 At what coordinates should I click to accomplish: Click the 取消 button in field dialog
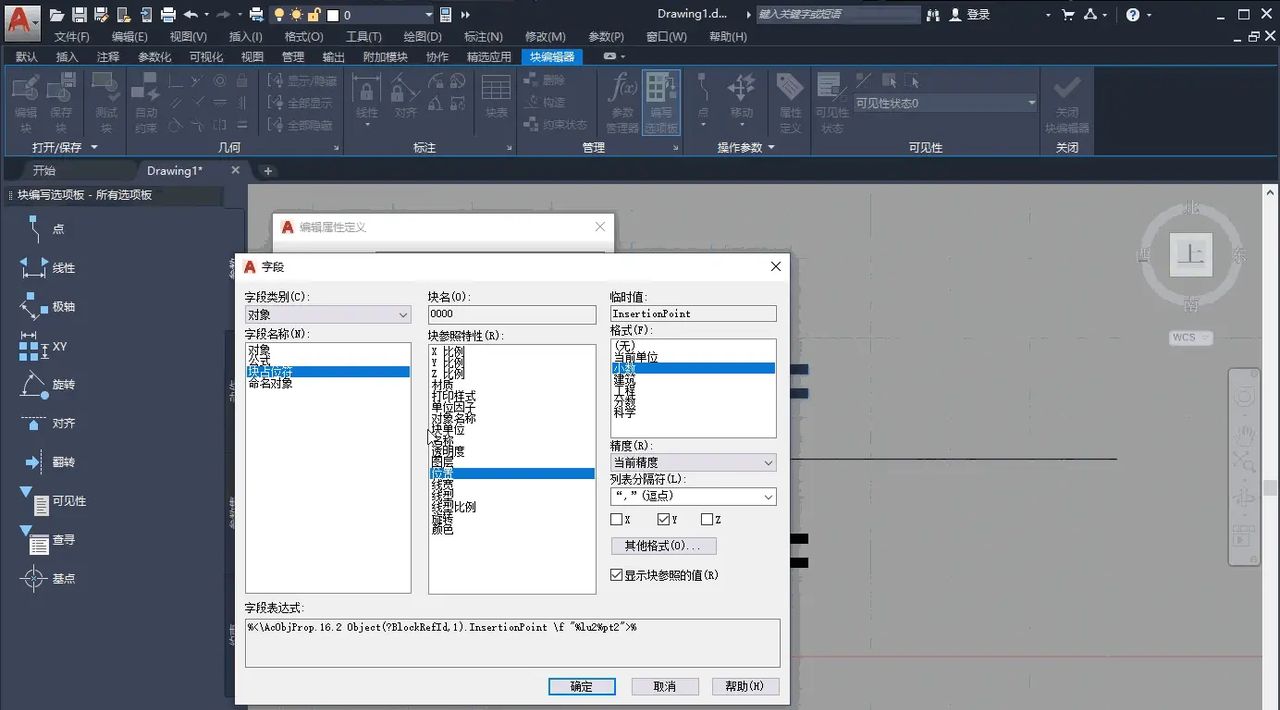coord(664,687)
